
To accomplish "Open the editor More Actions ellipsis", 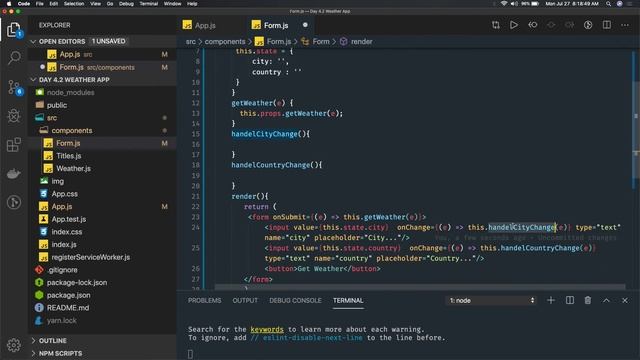I will 625,25.
